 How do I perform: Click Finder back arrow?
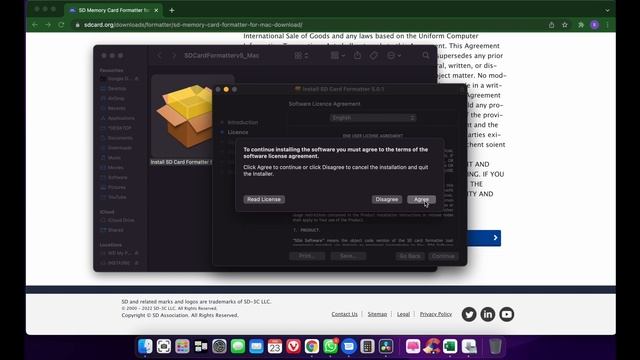click(x=160, y=56)
